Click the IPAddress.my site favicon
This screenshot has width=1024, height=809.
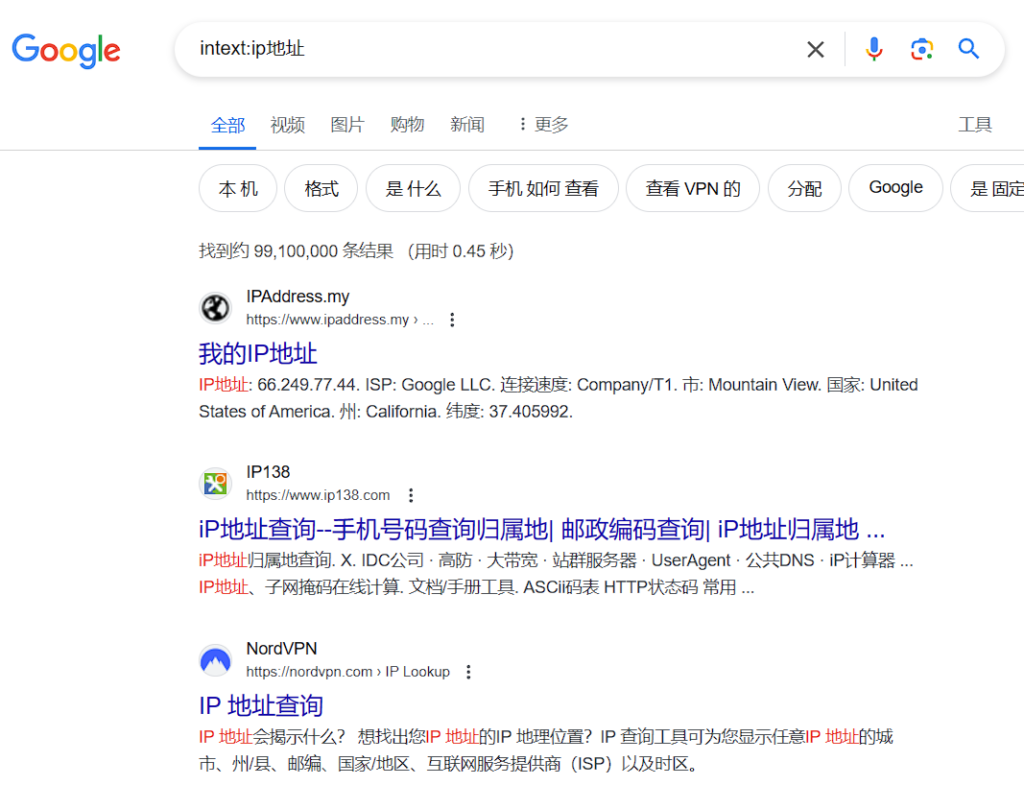[216, 308]
